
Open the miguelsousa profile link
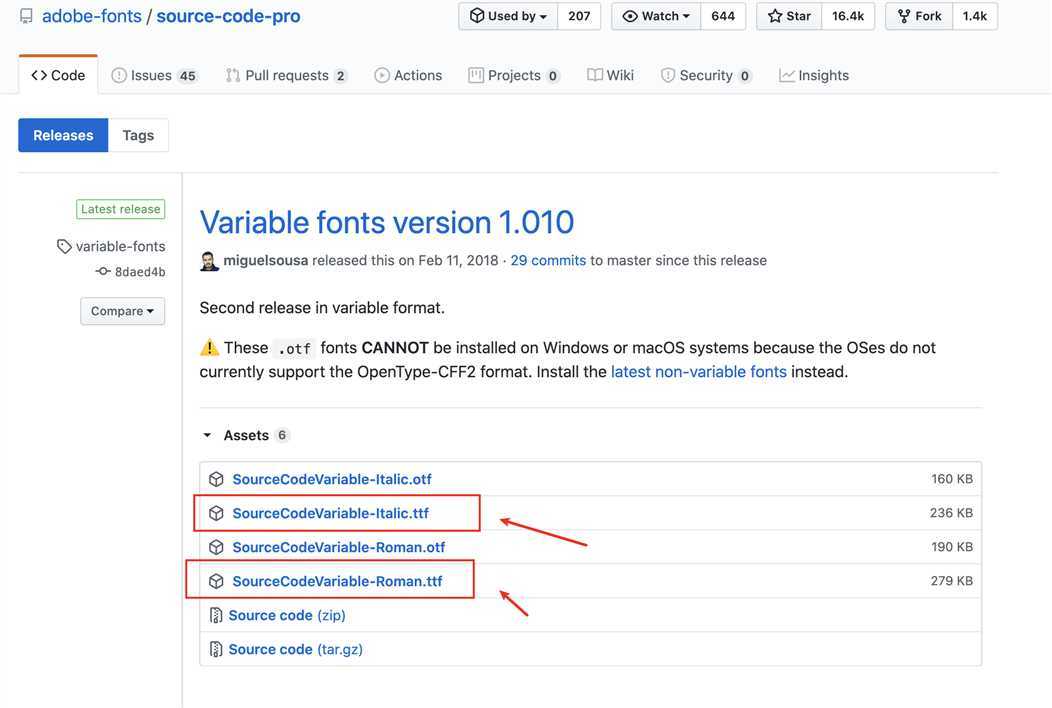266,260
